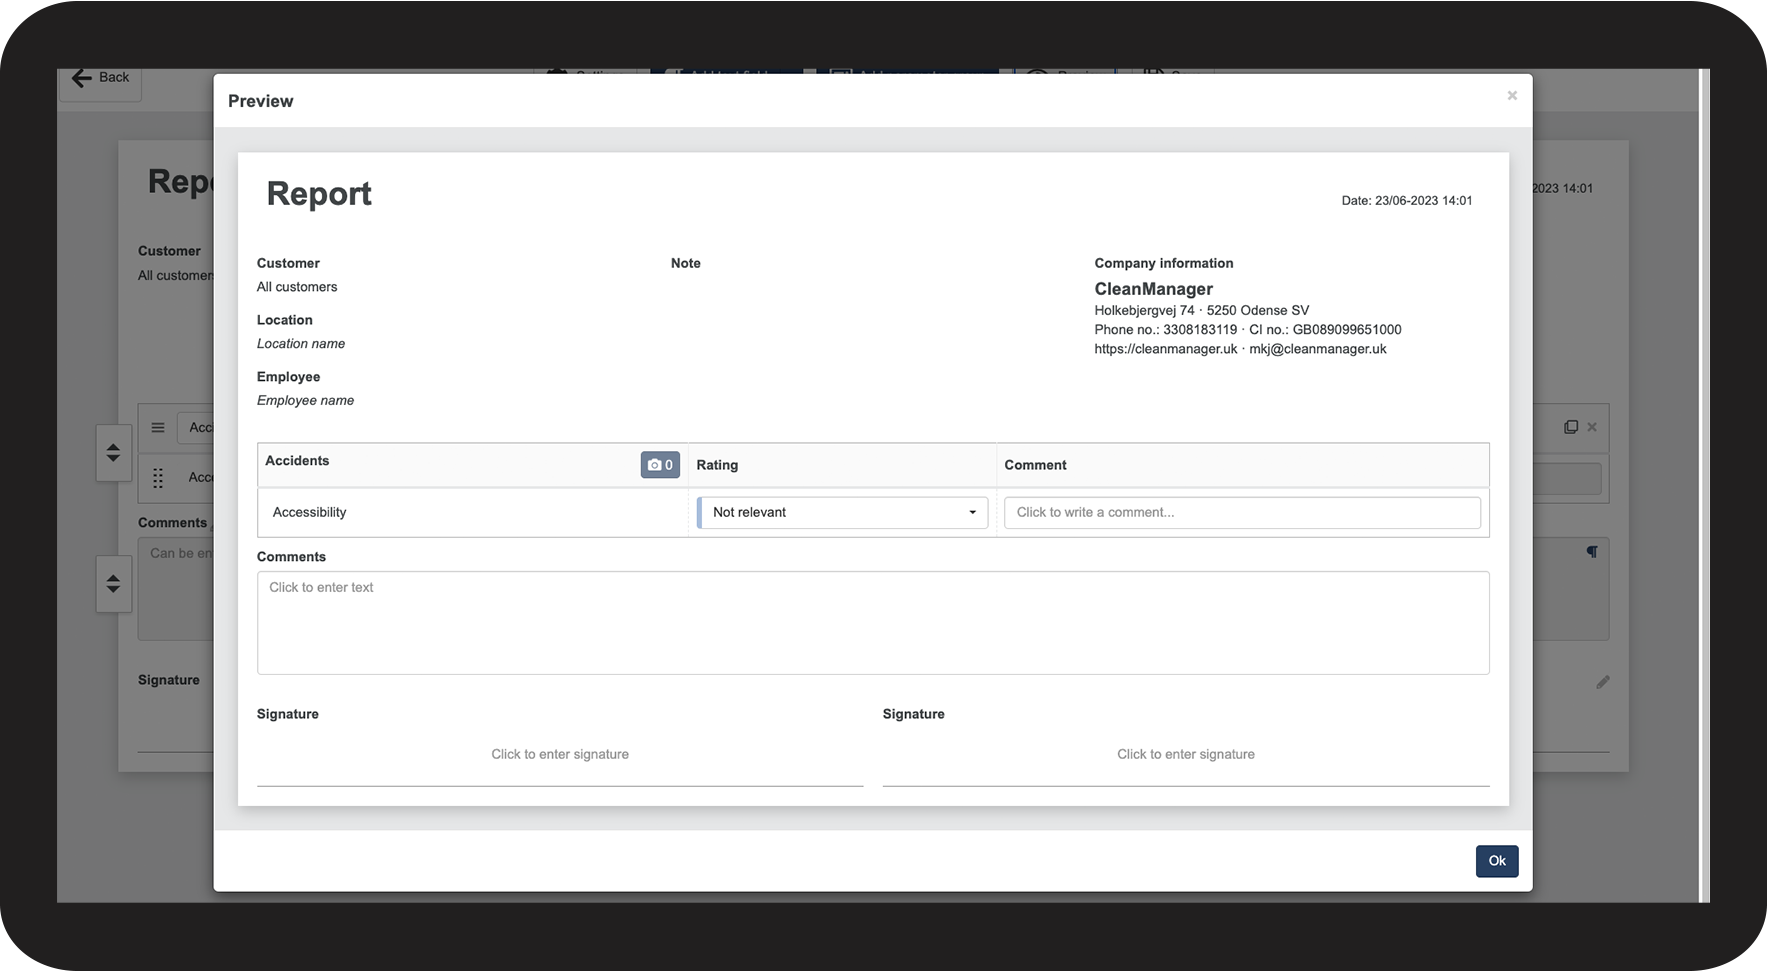The height and width of the screenshot is (971, 1767).
Task: Click the 'Click to enter text' comments area
Action: (873, 623)
